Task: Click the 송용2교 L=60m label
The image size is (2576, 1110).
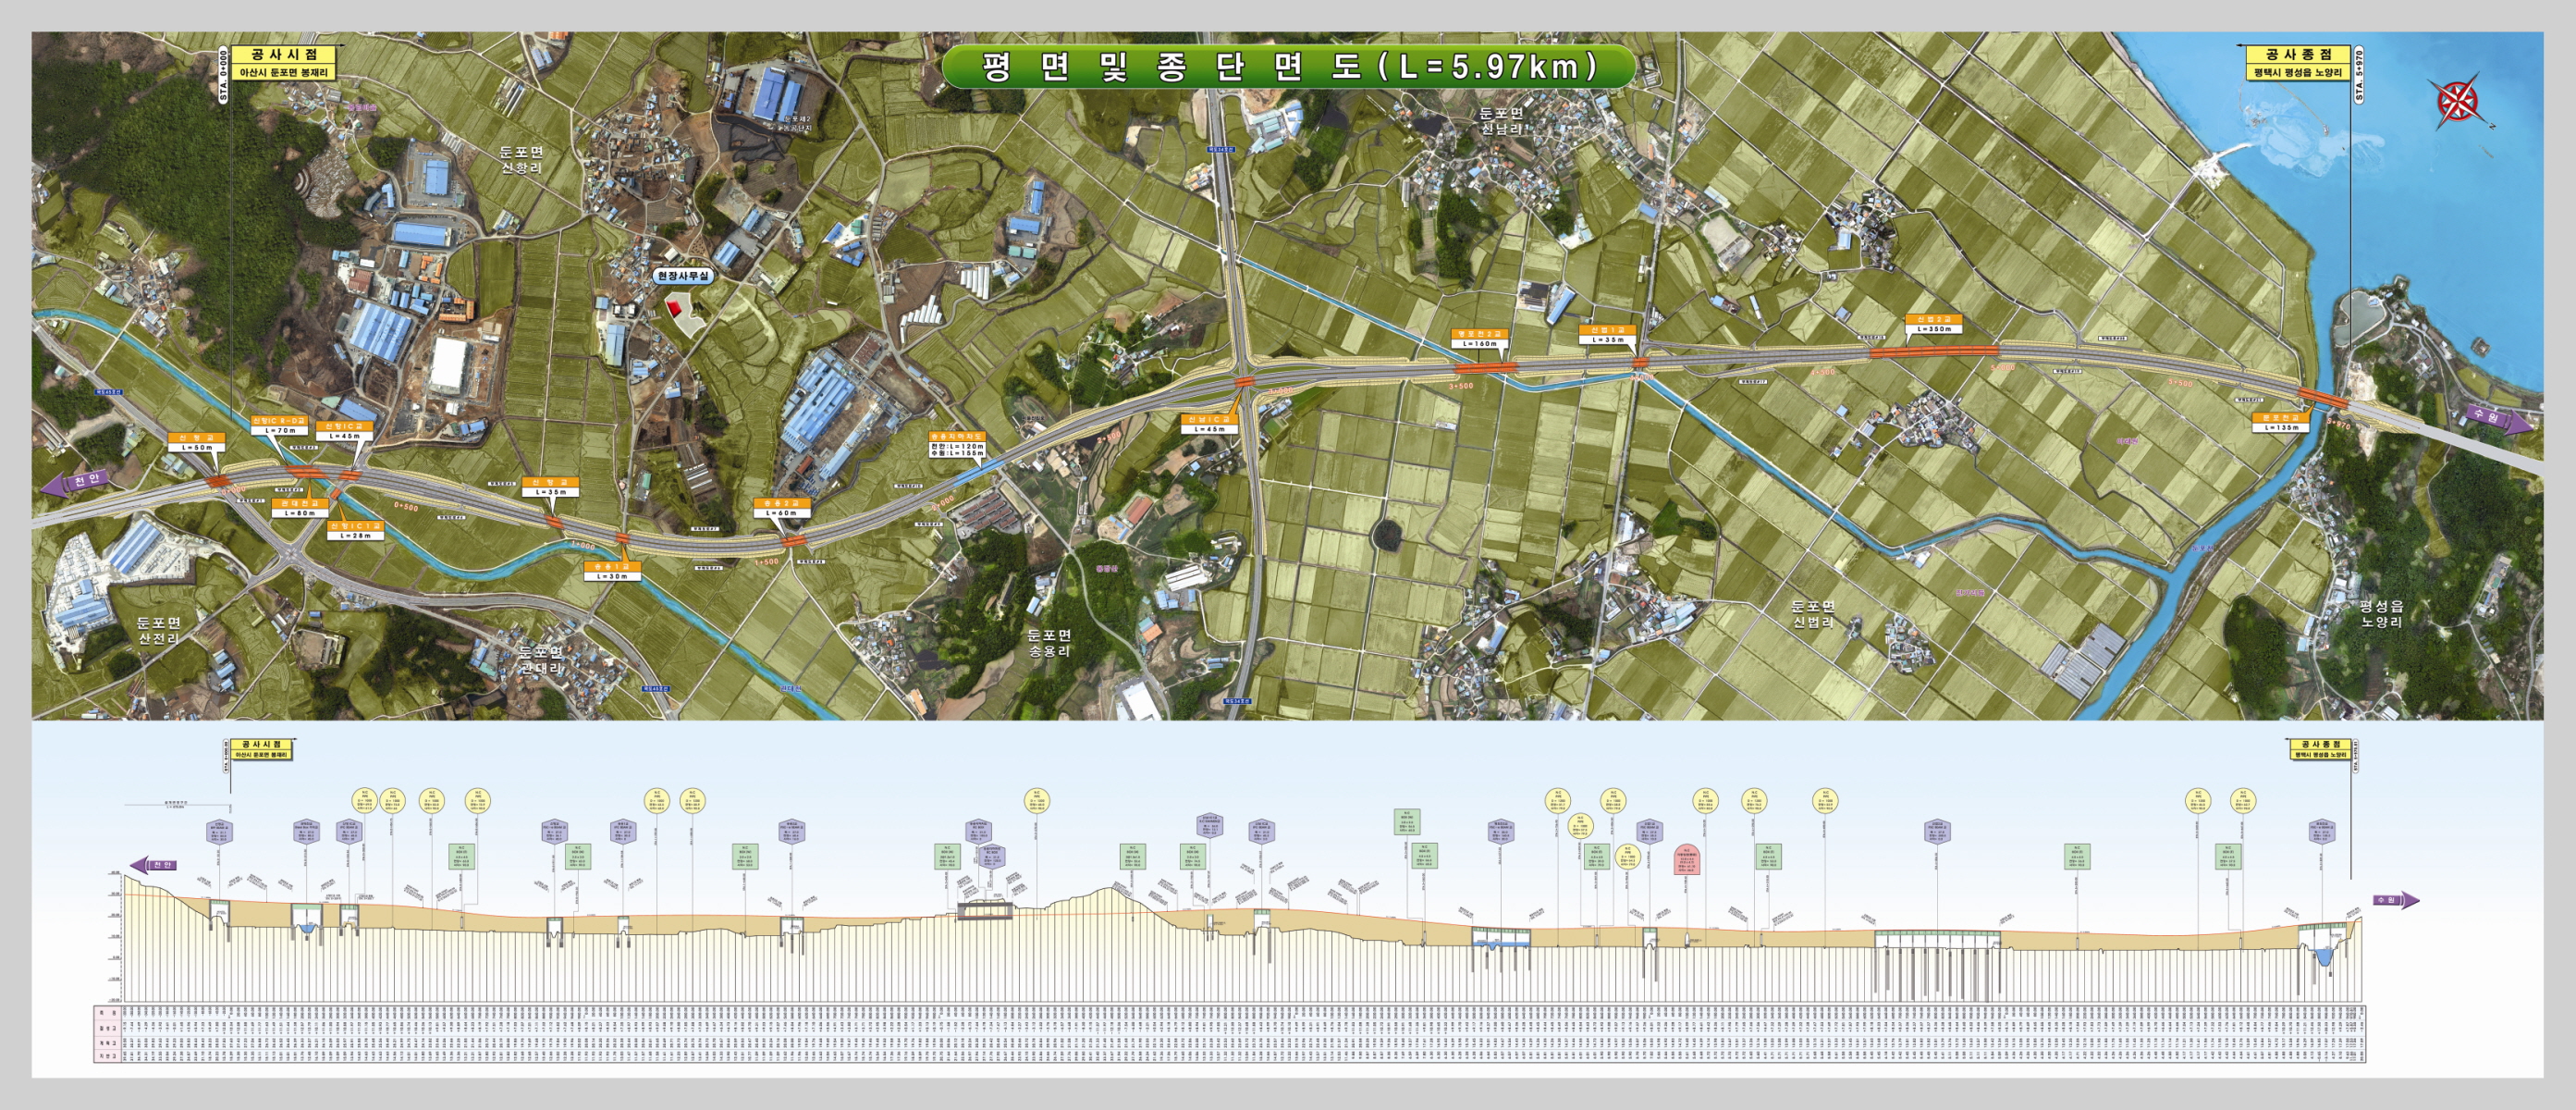Action: [x=781, y=508]
